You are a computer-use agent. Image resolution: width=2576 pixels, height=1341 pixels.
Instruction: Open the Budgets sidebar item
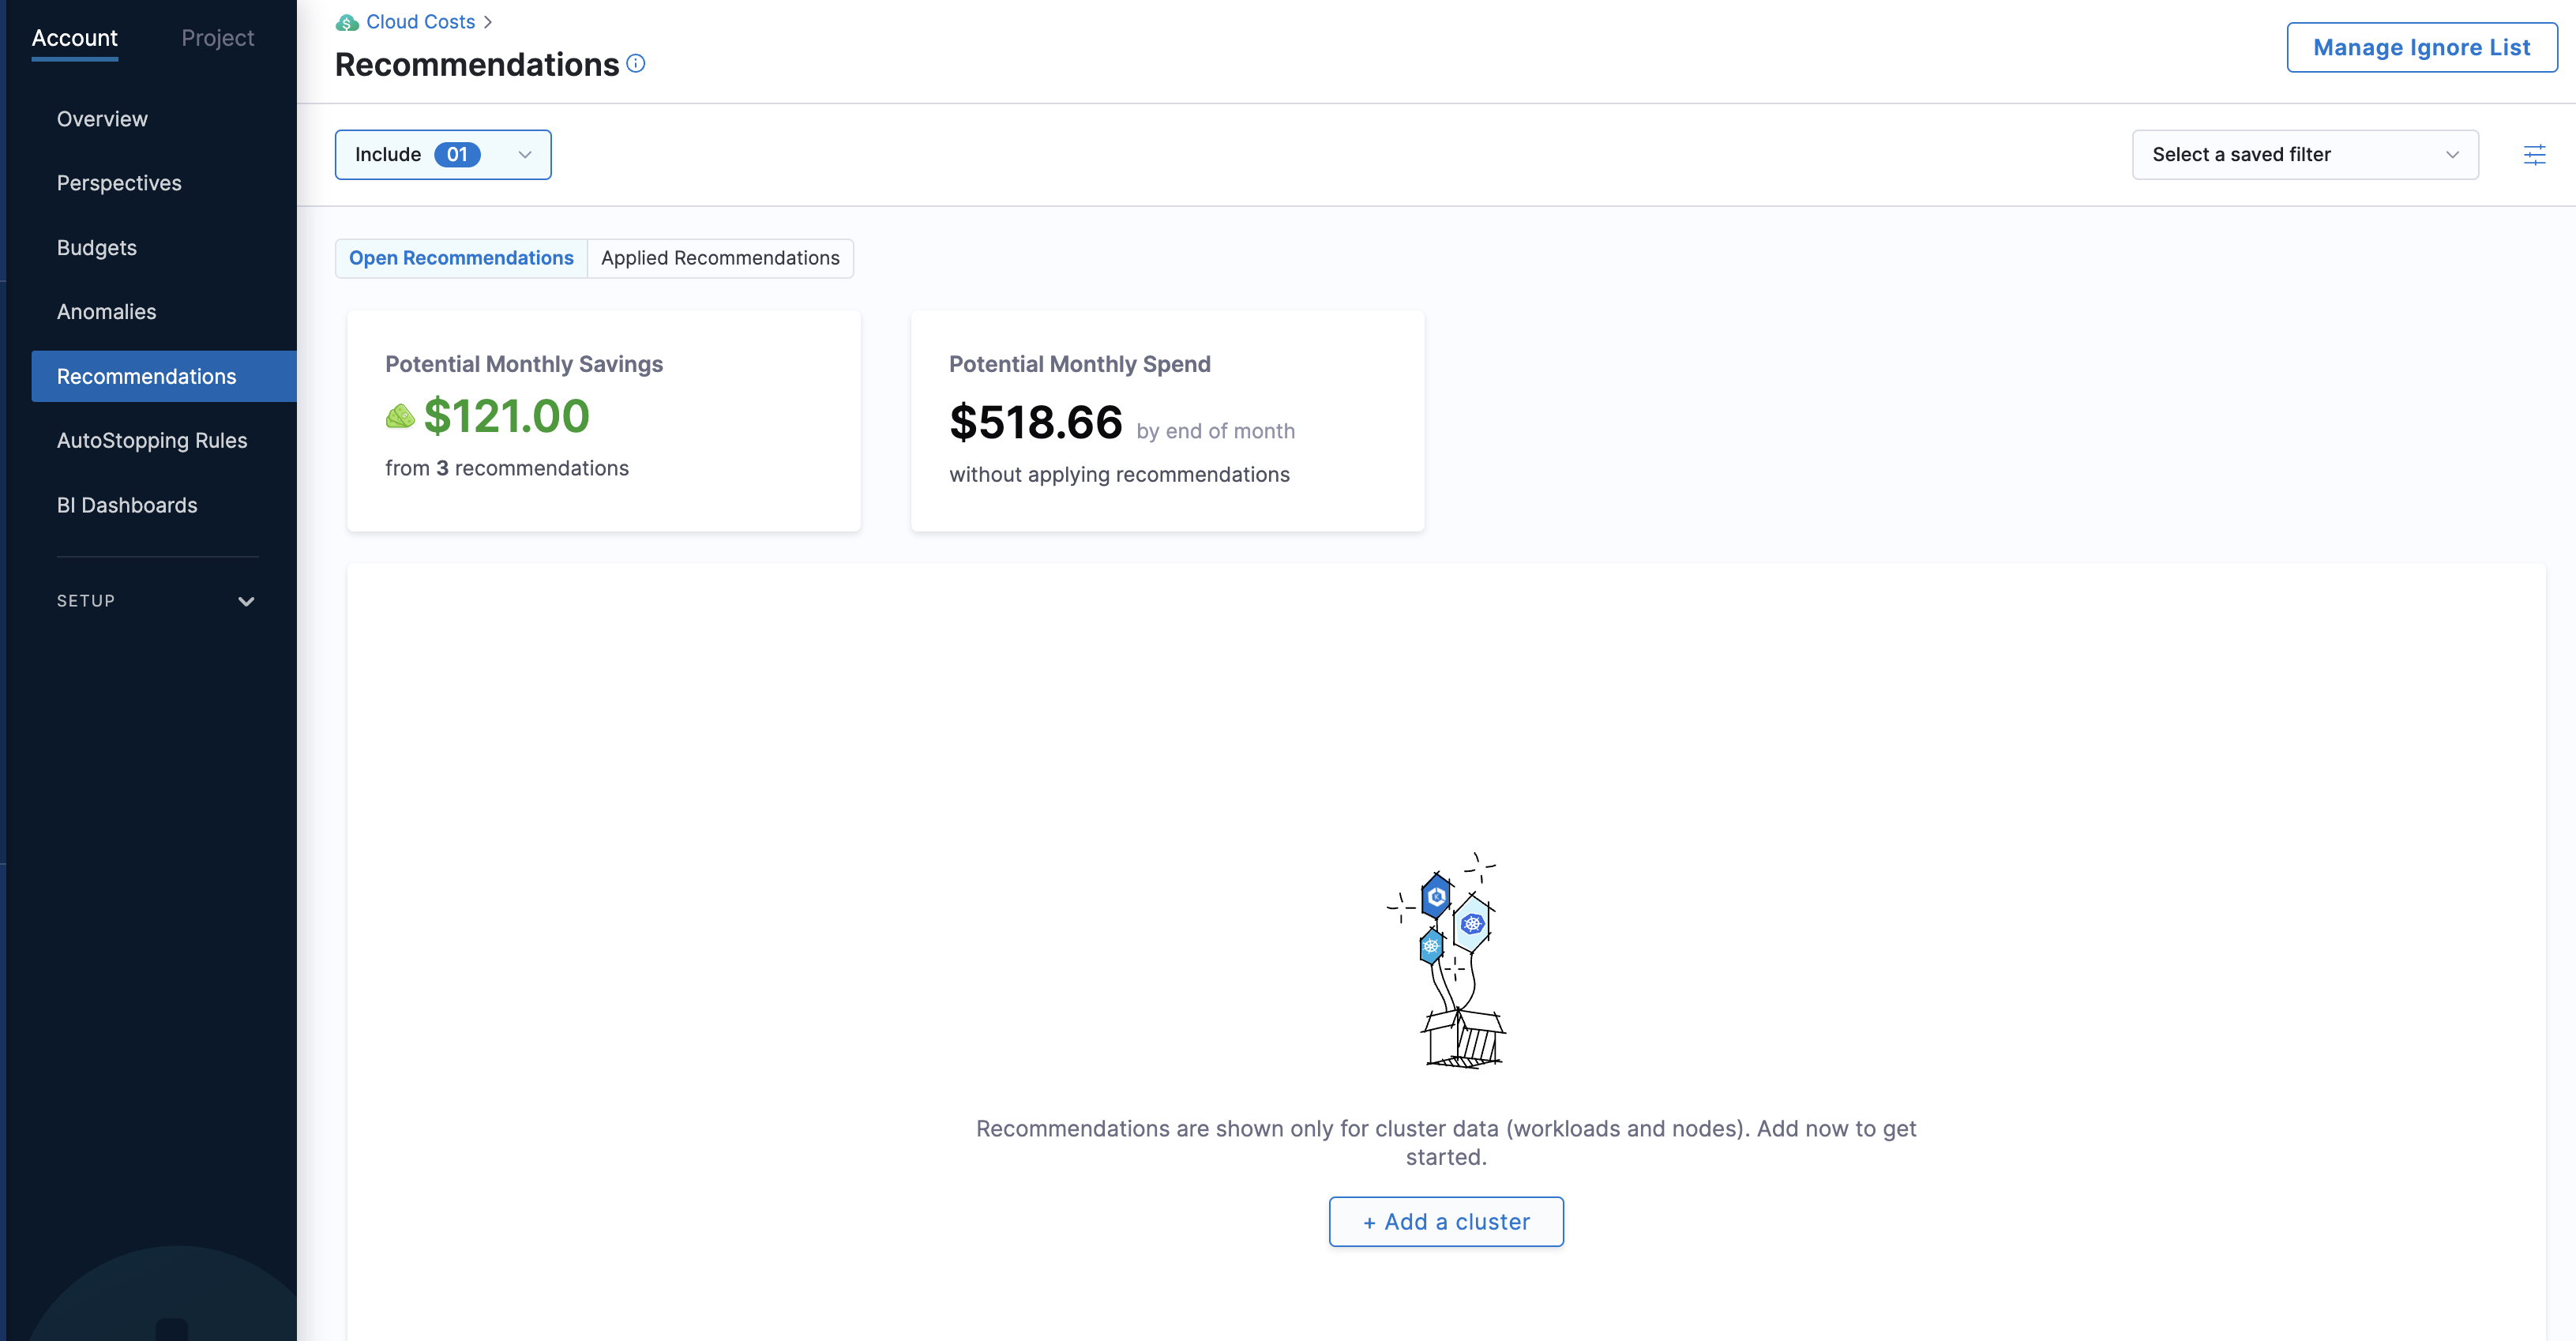click(96, 247)
